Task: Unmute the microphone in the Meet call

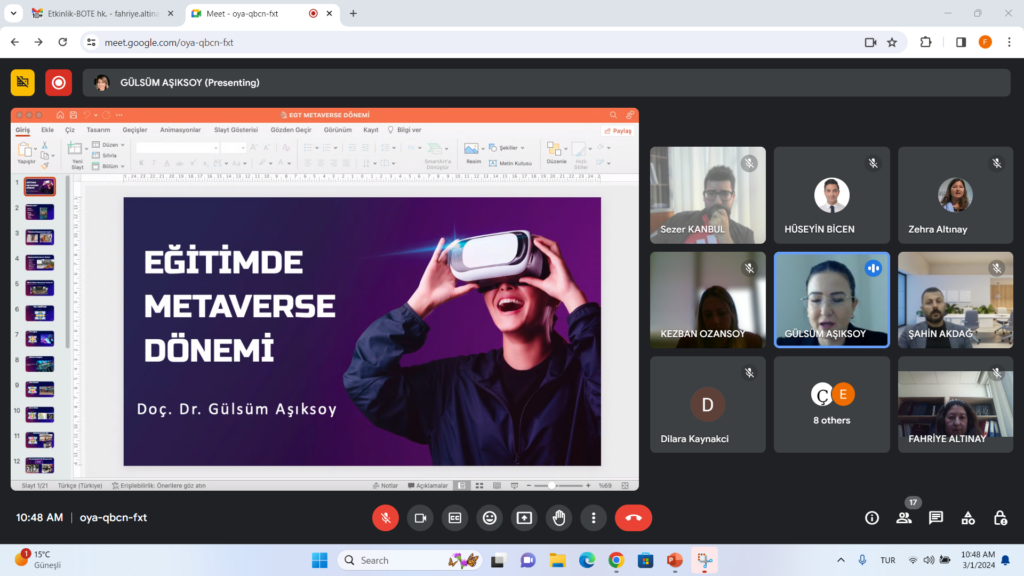Action: tap(385, 518)
